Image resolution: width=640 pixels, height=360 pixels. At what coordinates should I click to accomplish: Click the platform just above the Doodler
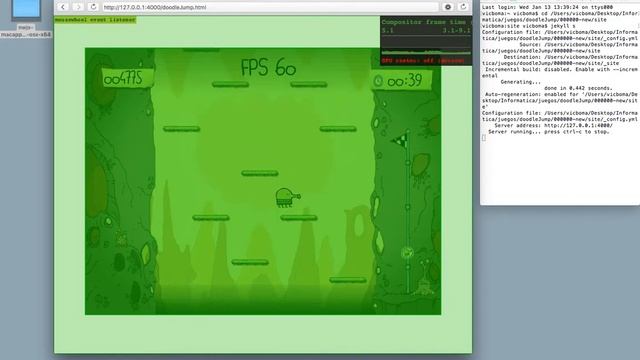pos(260,173)
